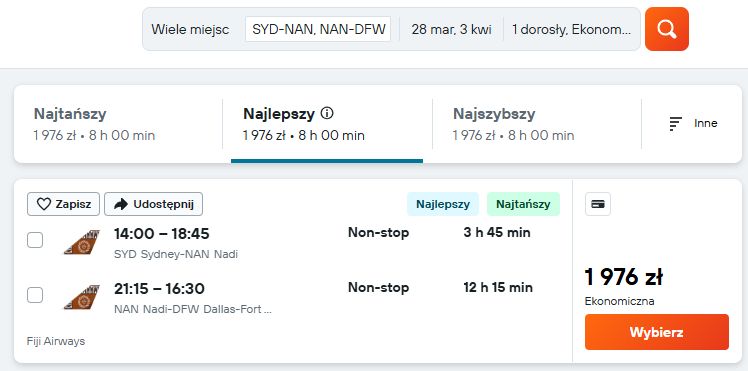Viewport: 748px width, 371px height.
Task: Open the 1 dorosły, Ekonomiczna passengers selector
Action: (x=571, y=29)
